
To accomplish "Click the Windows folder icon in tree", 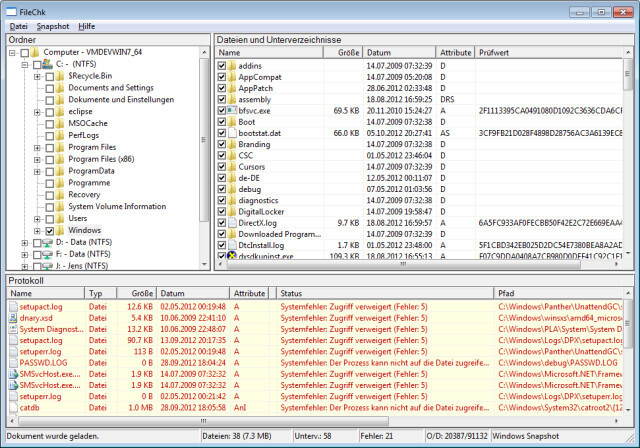I will coord(60,231).
